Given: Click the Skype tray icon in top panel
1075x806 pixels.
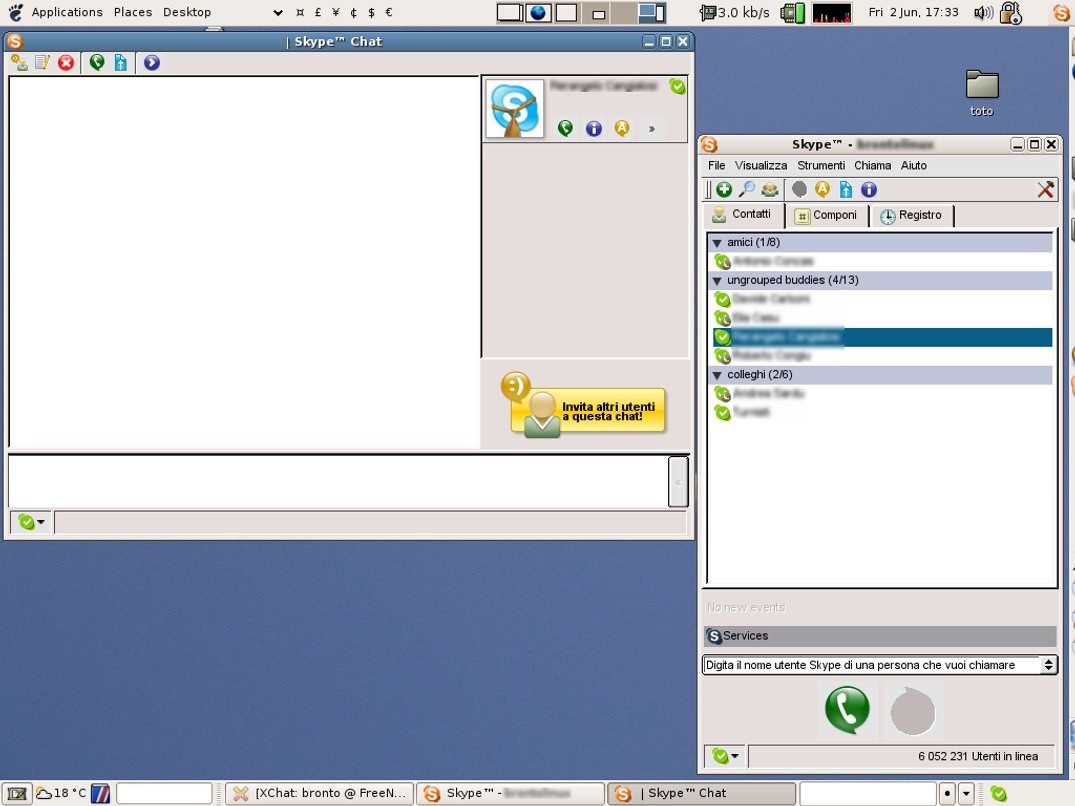Looking at the screenshot, I should [x=1061, y=12].
